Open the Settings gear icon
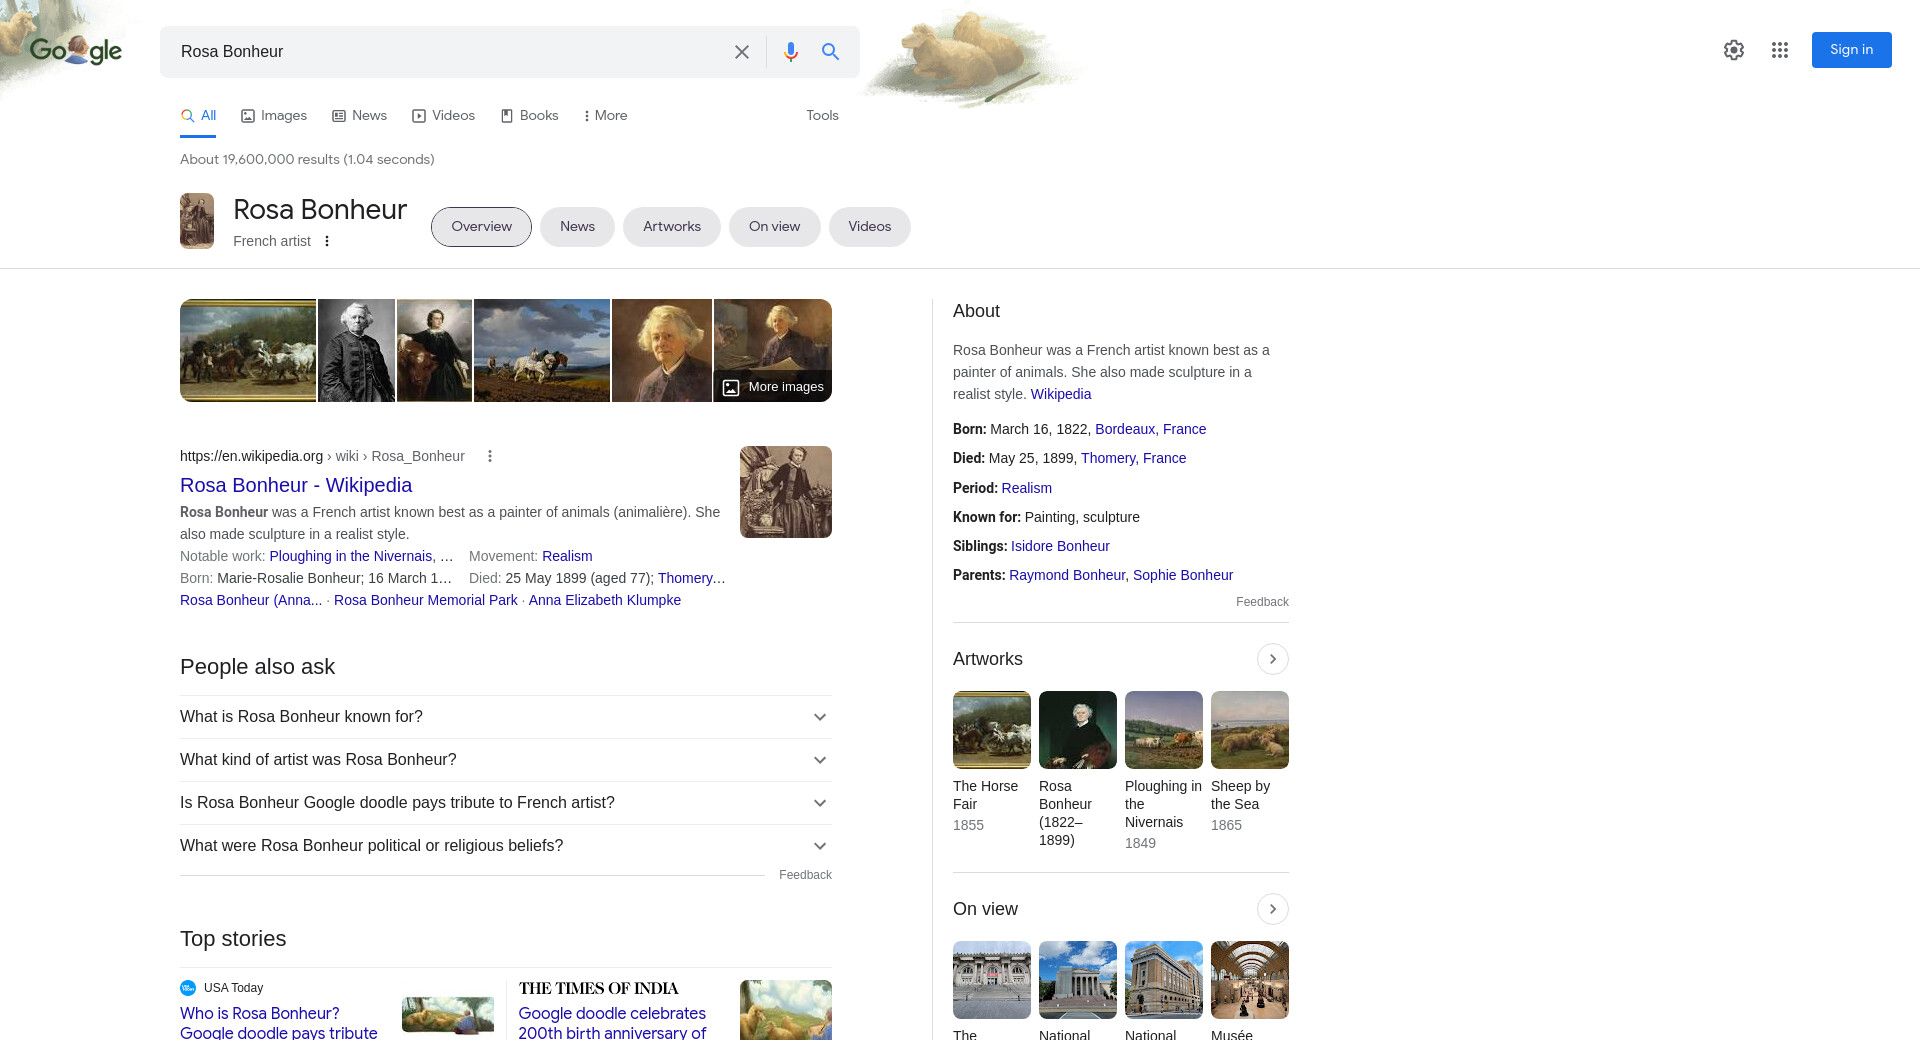Image resolution: width=1920 pixels, height=1040 pixels. pos(1733,50)
